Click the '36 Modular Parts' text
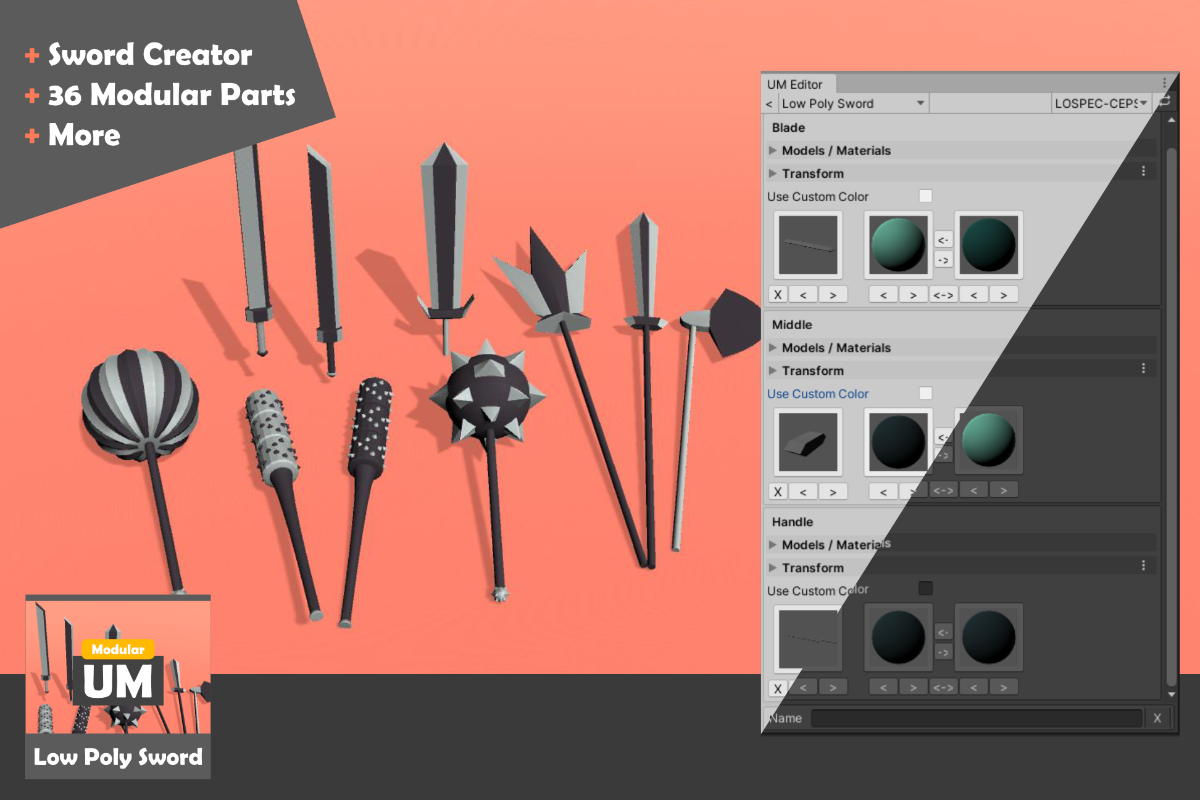 [172, 95]
